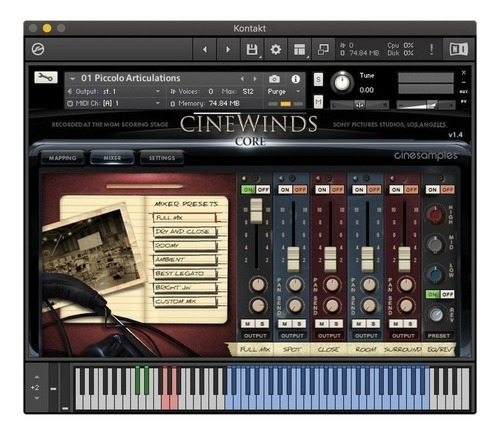Click the Rev reverb amount knob

tap(436, 315)
